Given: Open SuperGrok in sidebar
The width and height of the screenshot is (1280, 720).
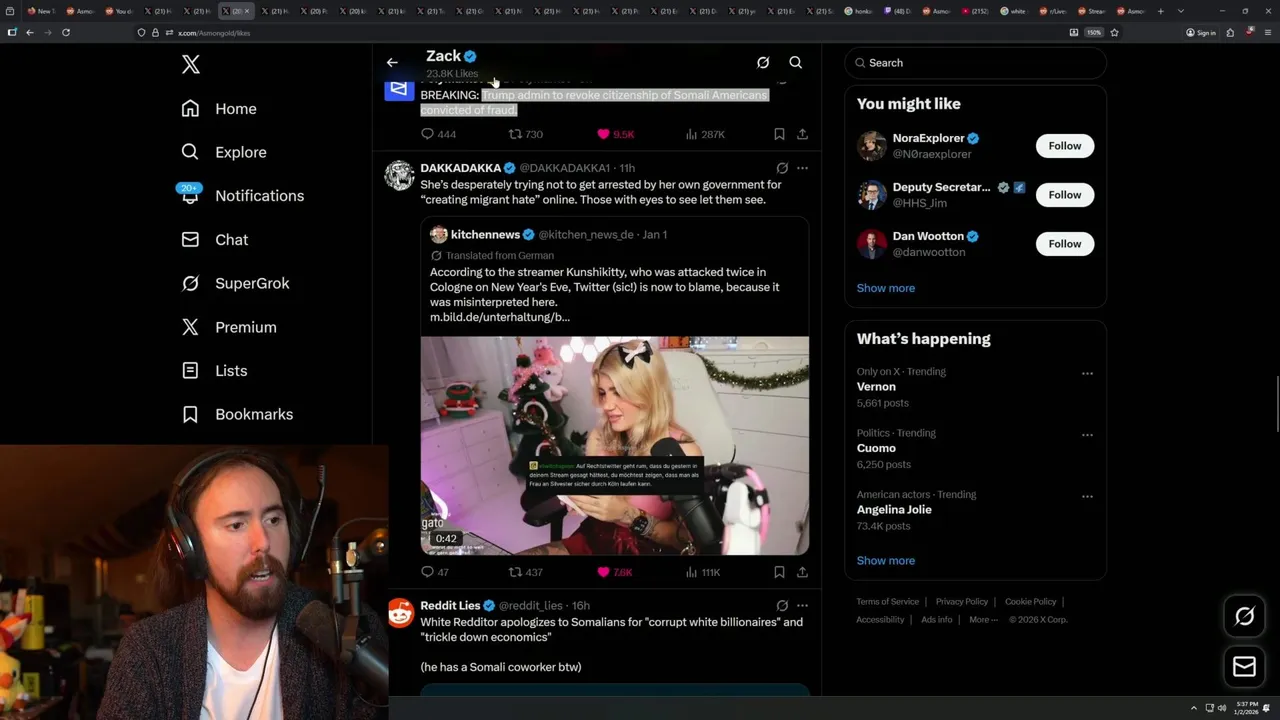Looking at the screenshot, I should [235, 283].
